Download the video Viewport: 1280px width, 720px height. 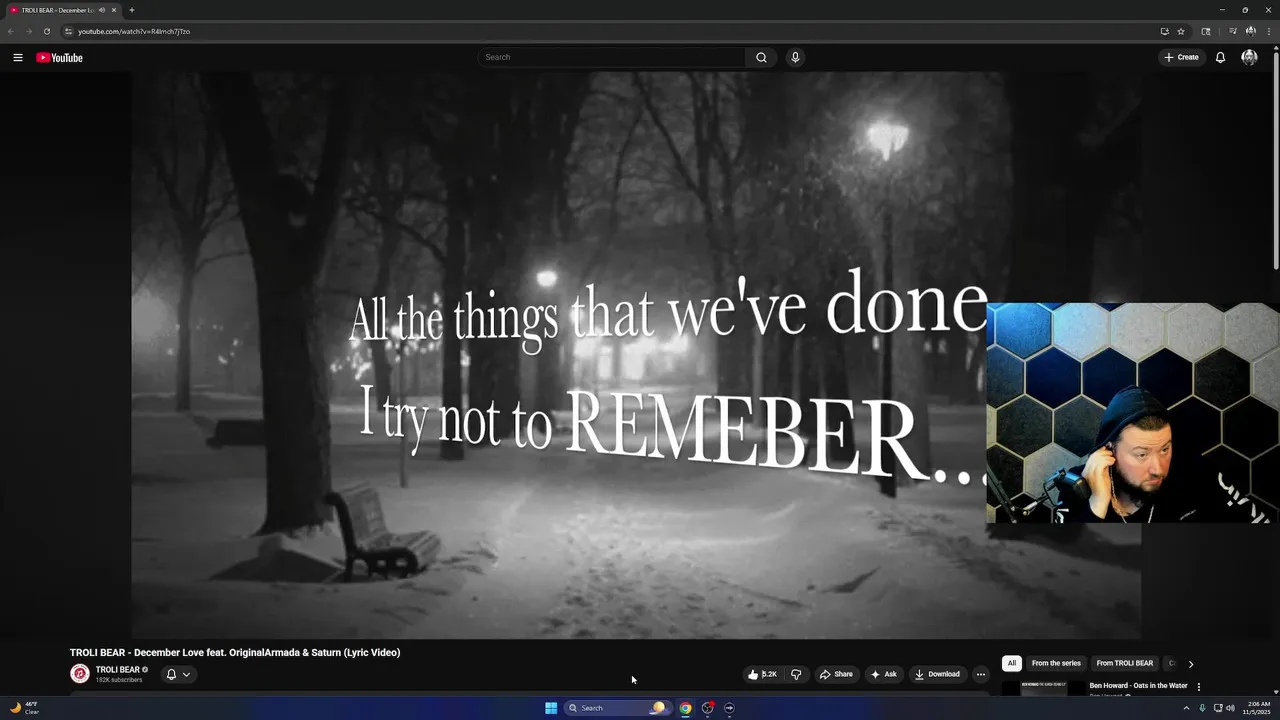(937, 674)
